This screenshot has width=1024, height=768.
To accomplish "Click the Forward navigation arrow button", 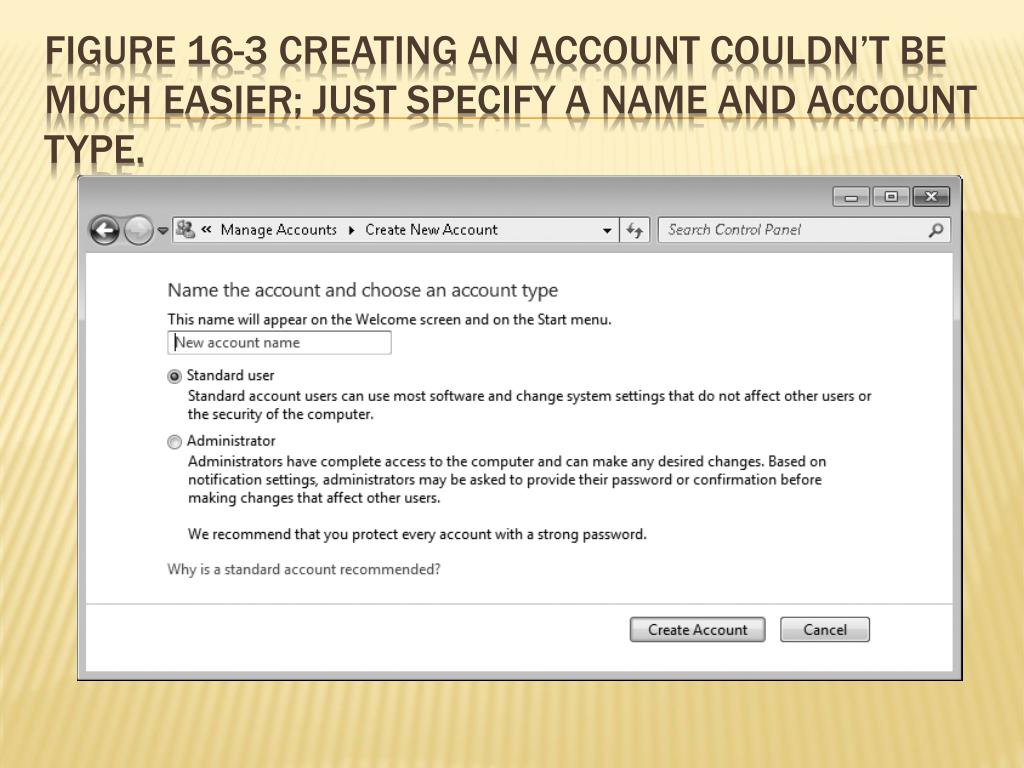I will (138, 231).
